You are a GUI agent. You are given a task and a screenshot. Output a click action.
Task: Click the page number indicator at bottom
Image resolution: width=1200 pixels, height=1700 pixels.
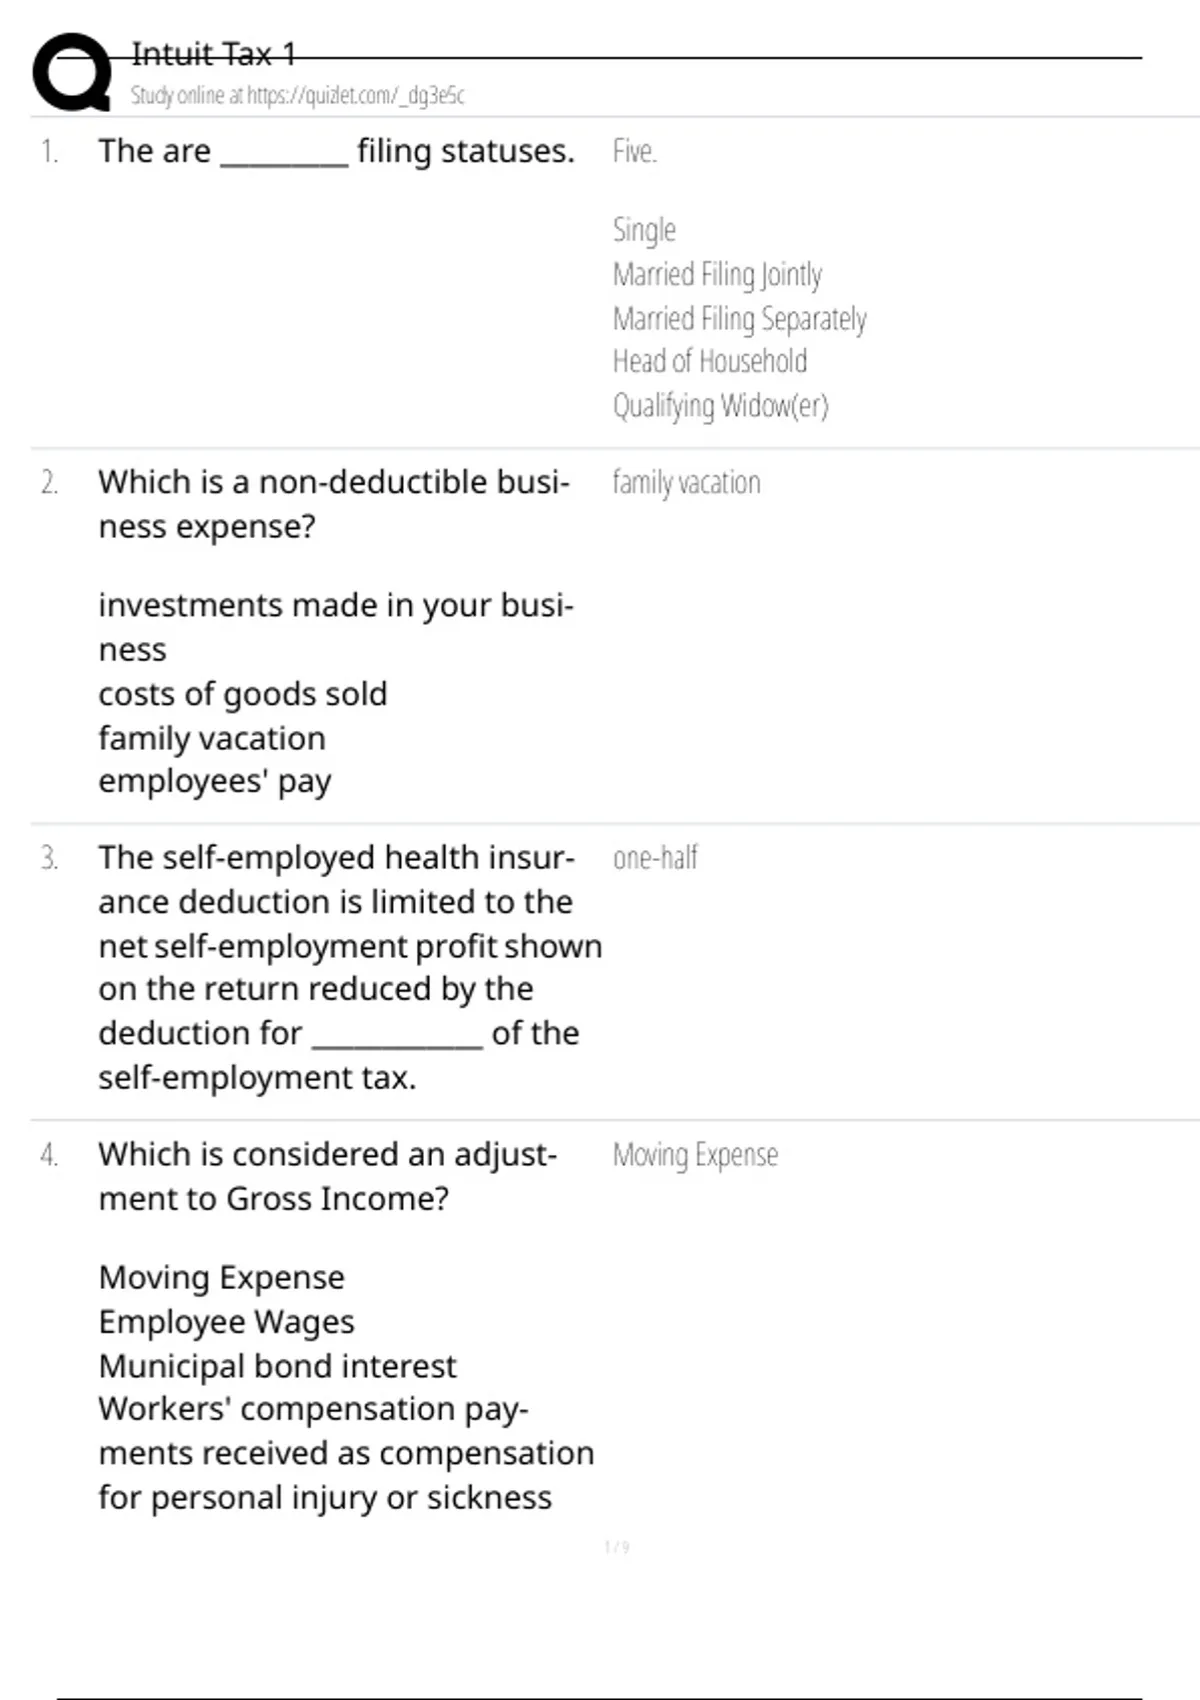[x=617, y=1548]
